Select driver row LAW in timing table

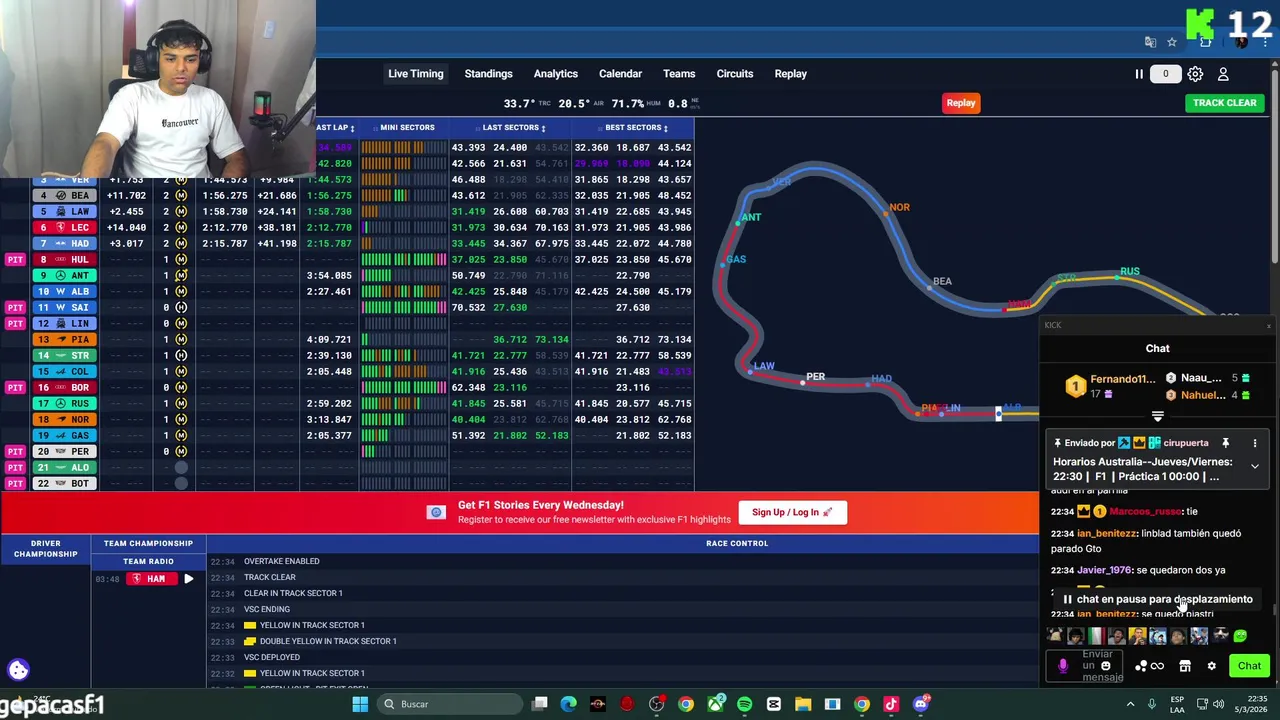347,212
